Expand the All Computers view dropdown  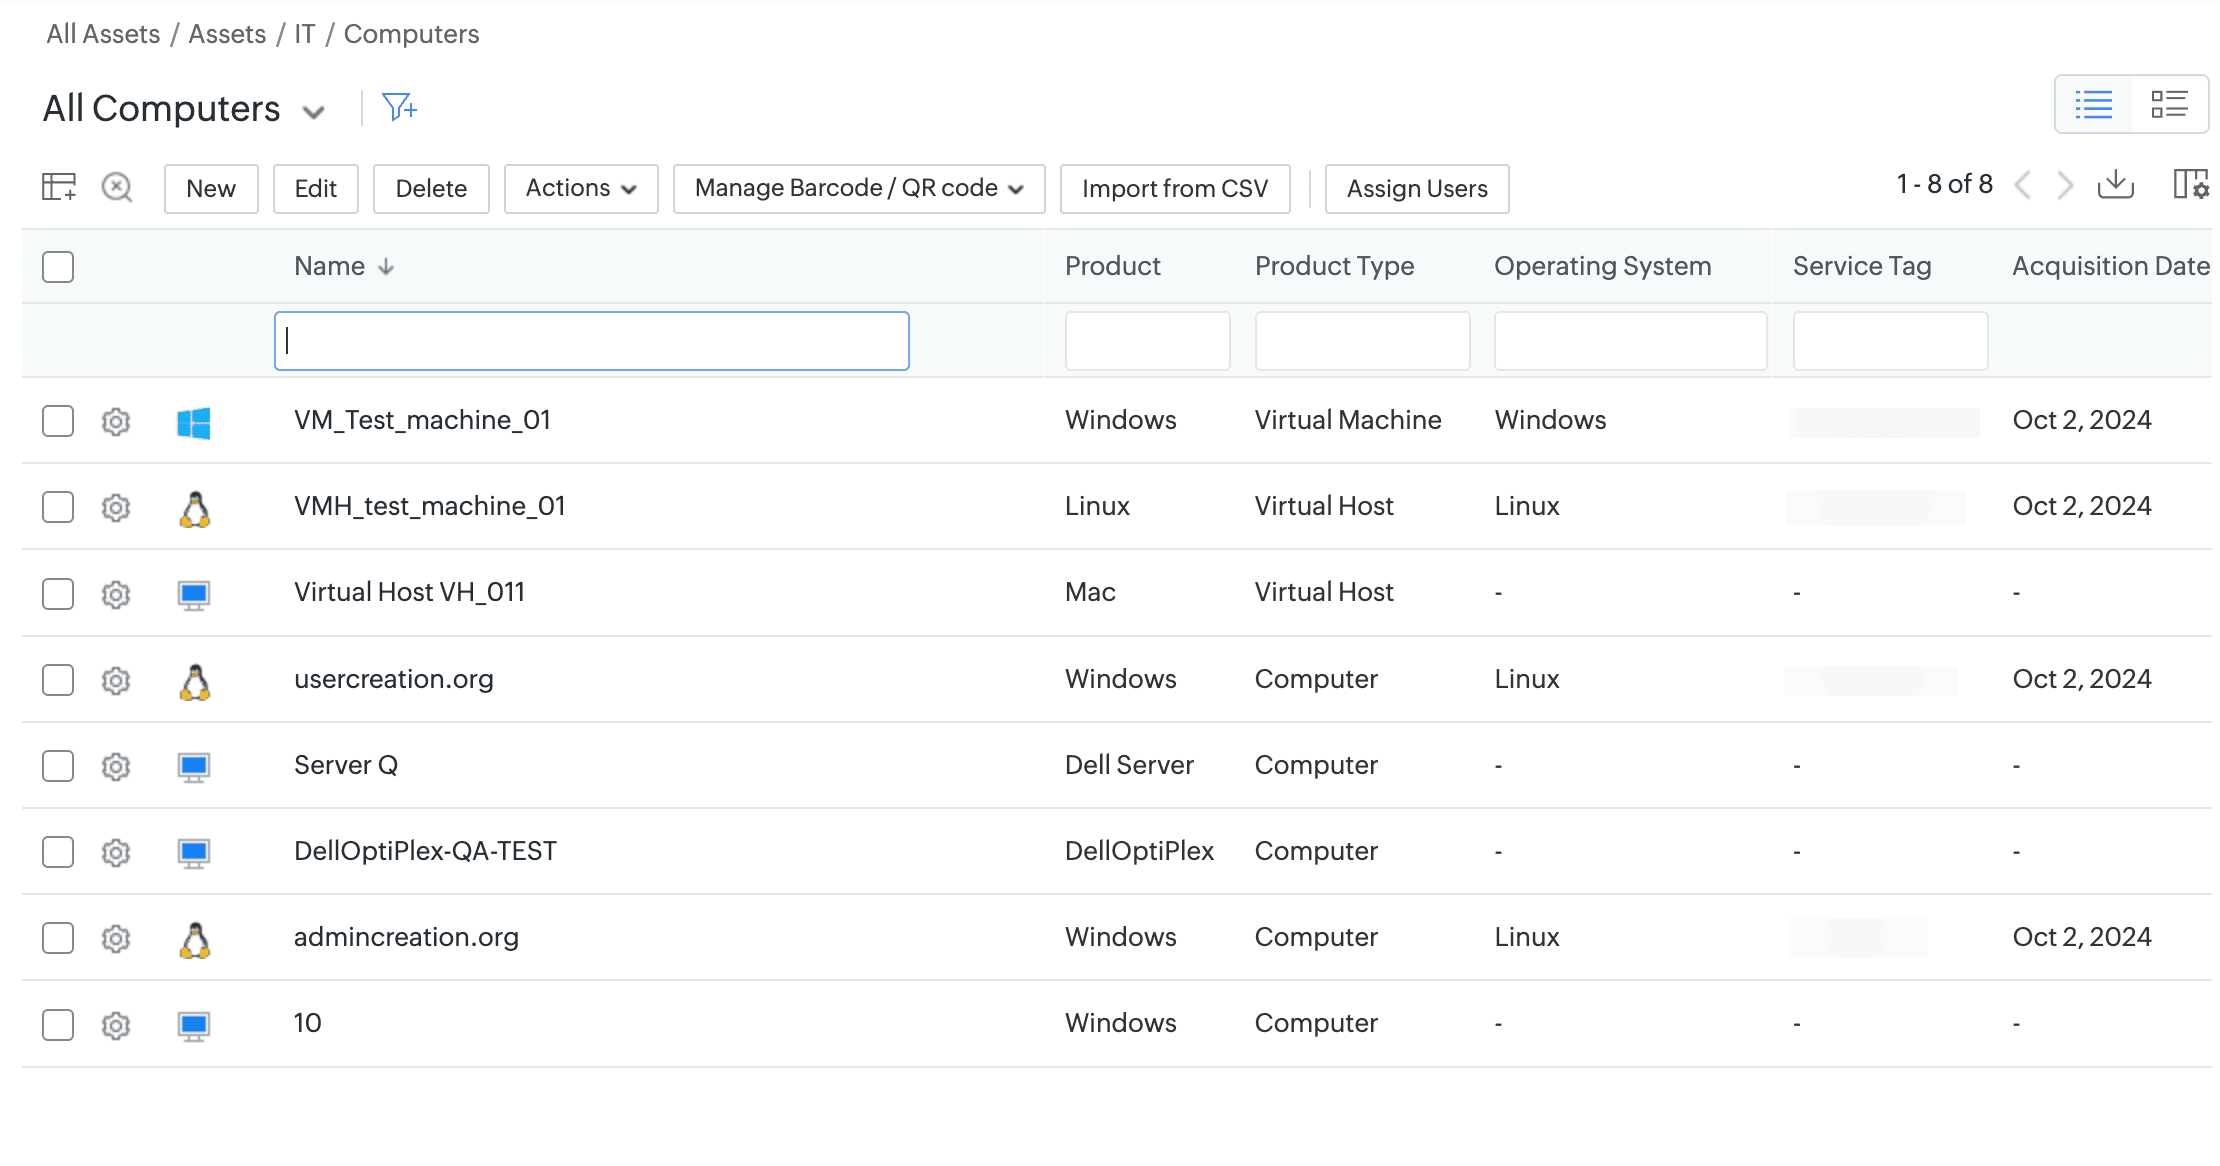pyautogui.click(x=314, y=111)
